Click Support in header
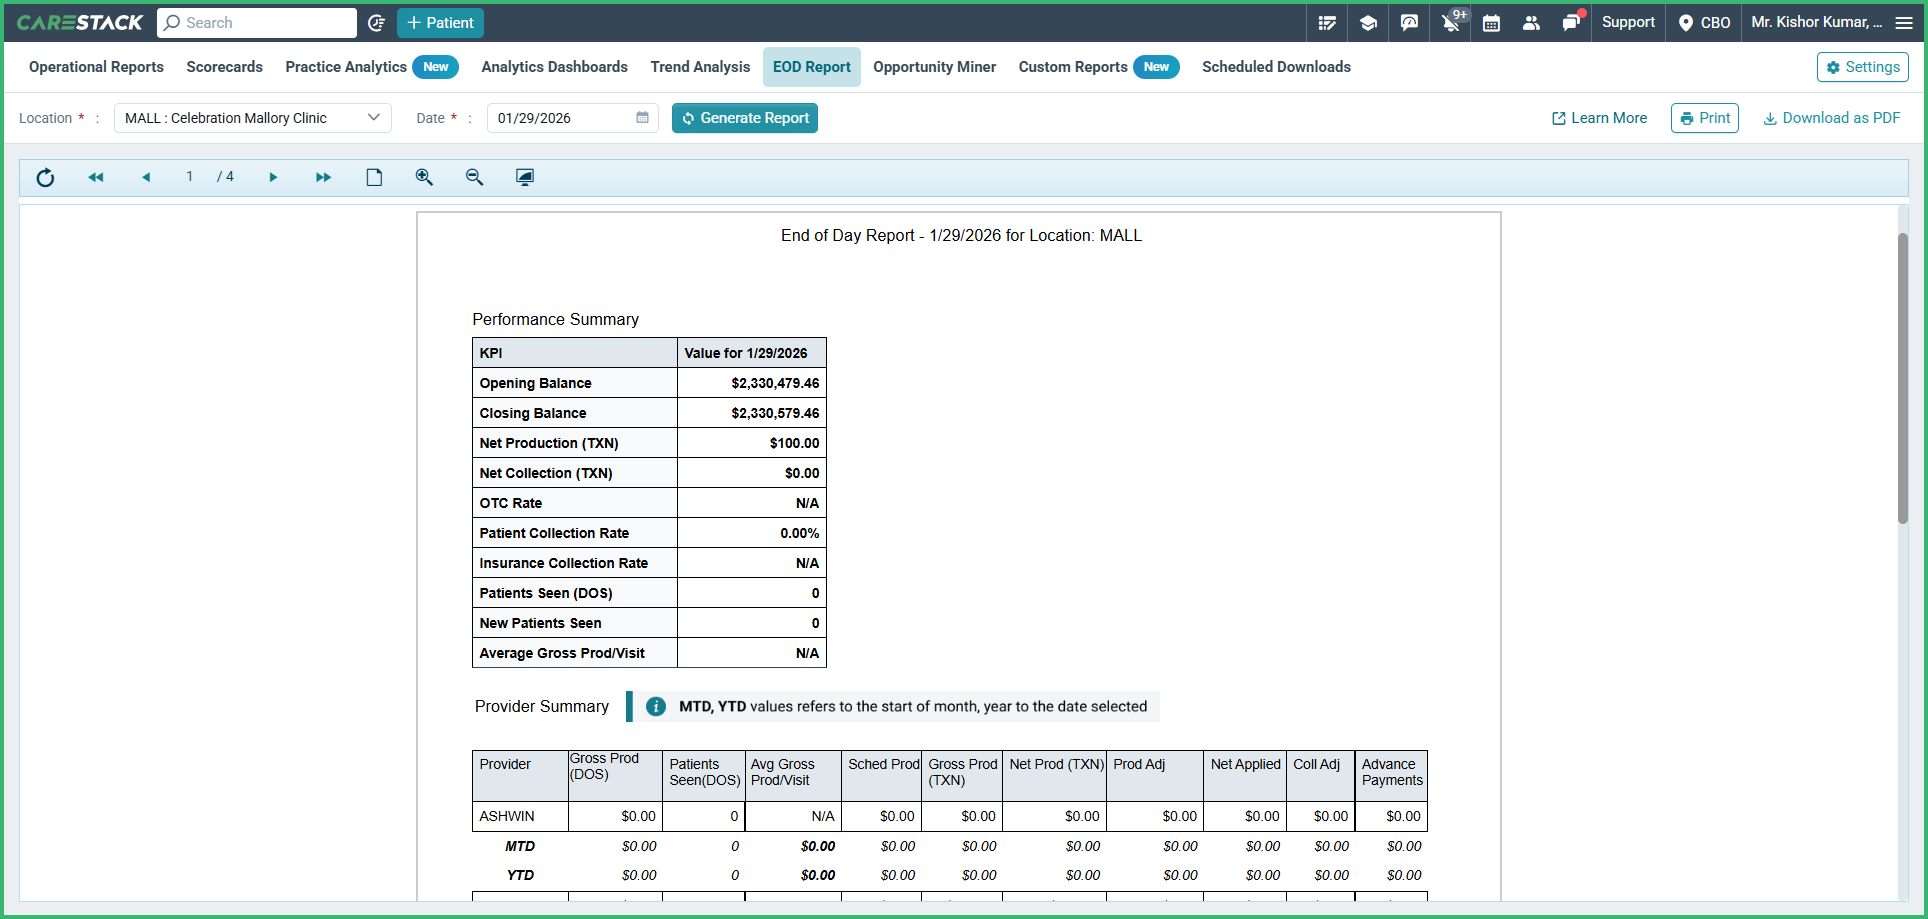This screenshot has width=1928, height=919. tap(1628, 22)
